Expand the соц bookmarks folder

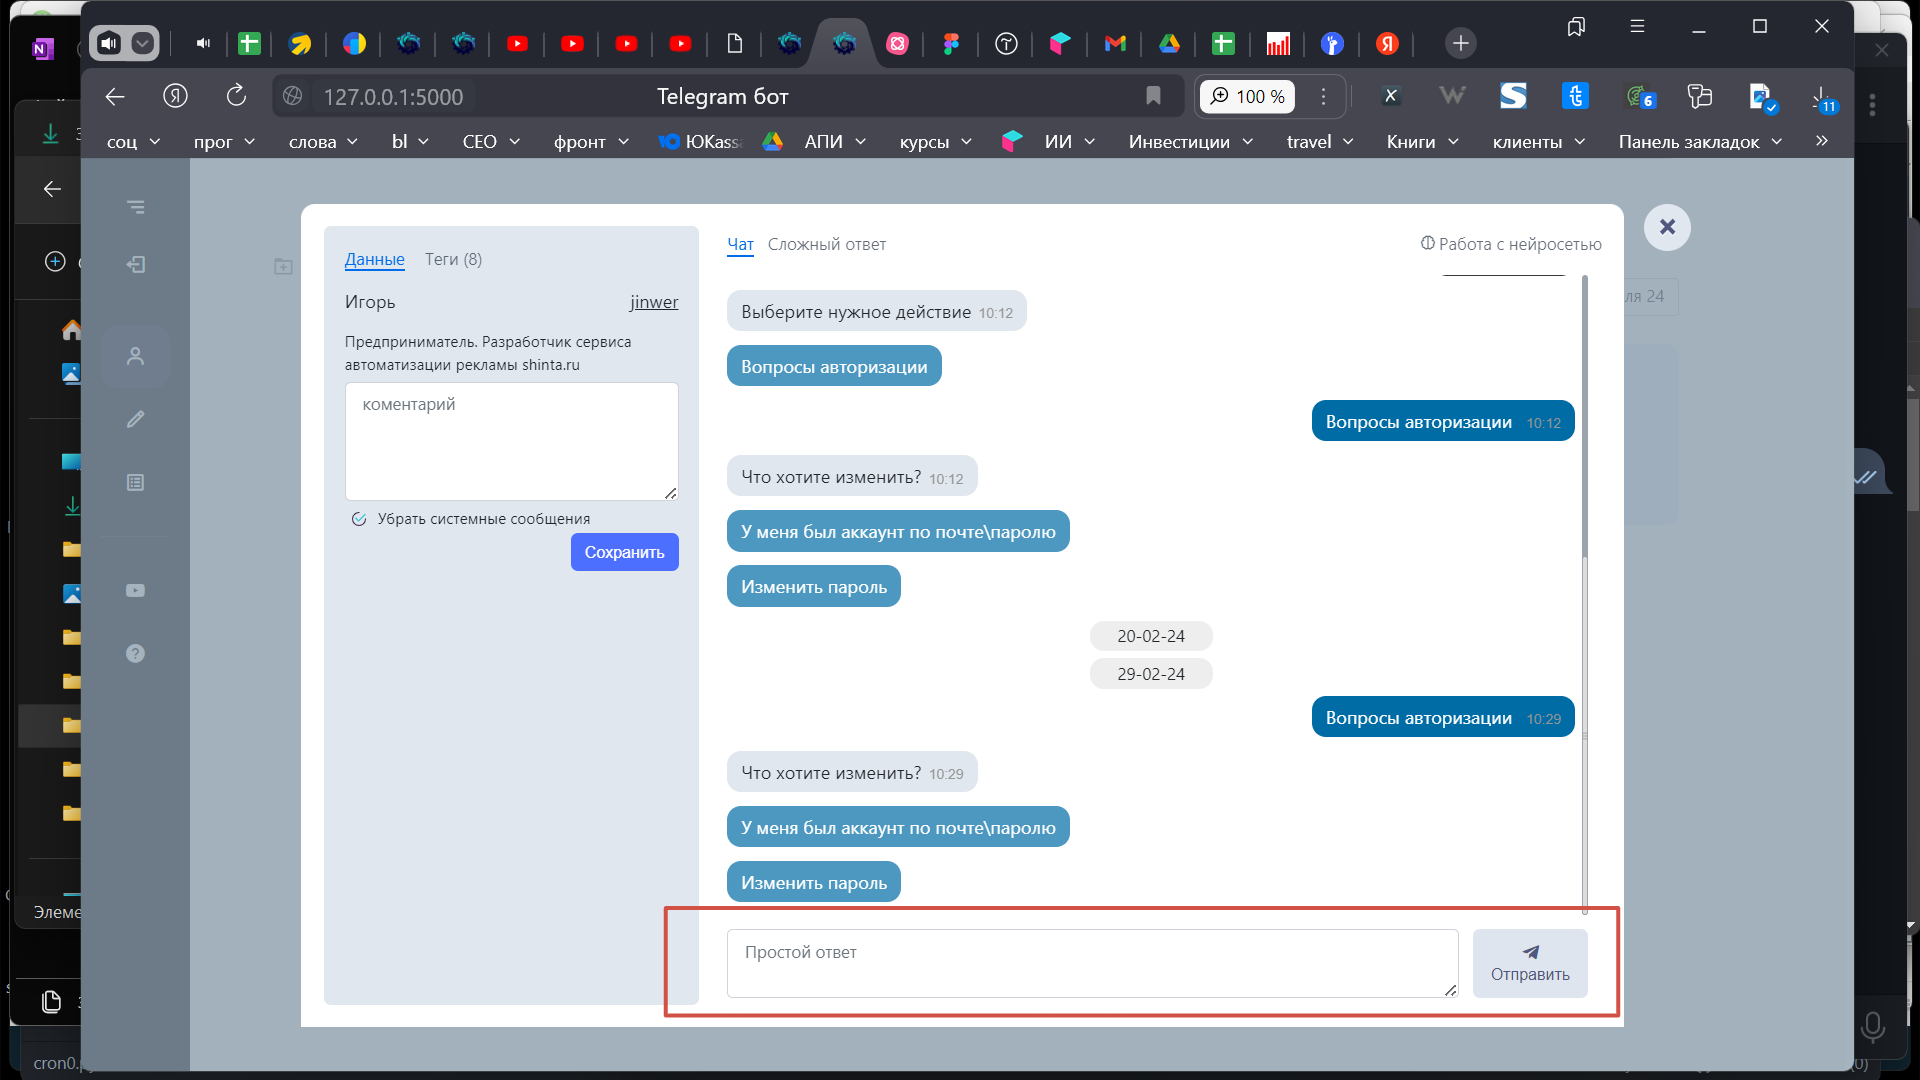pyautogui.click(x=134, y=142)
